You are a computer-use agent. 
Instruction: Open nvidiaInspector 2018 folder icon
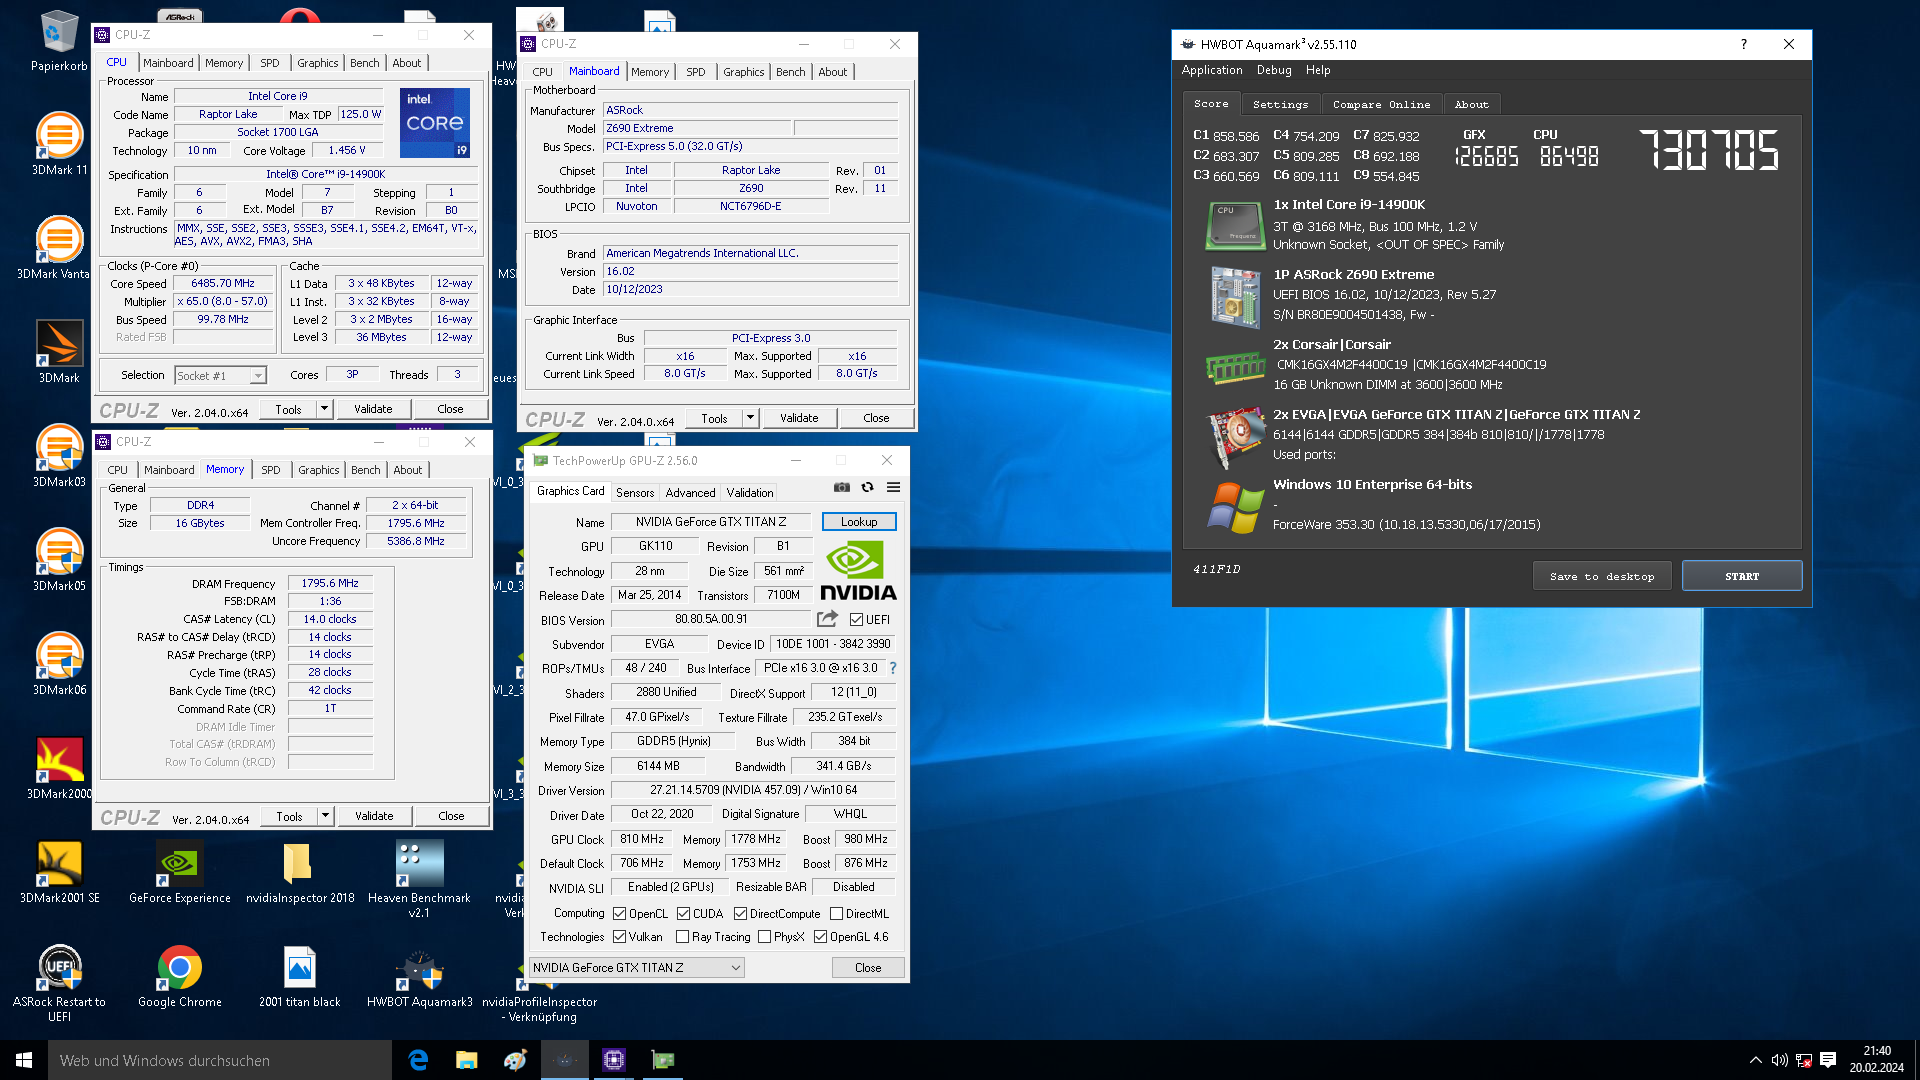click(300, 872)
